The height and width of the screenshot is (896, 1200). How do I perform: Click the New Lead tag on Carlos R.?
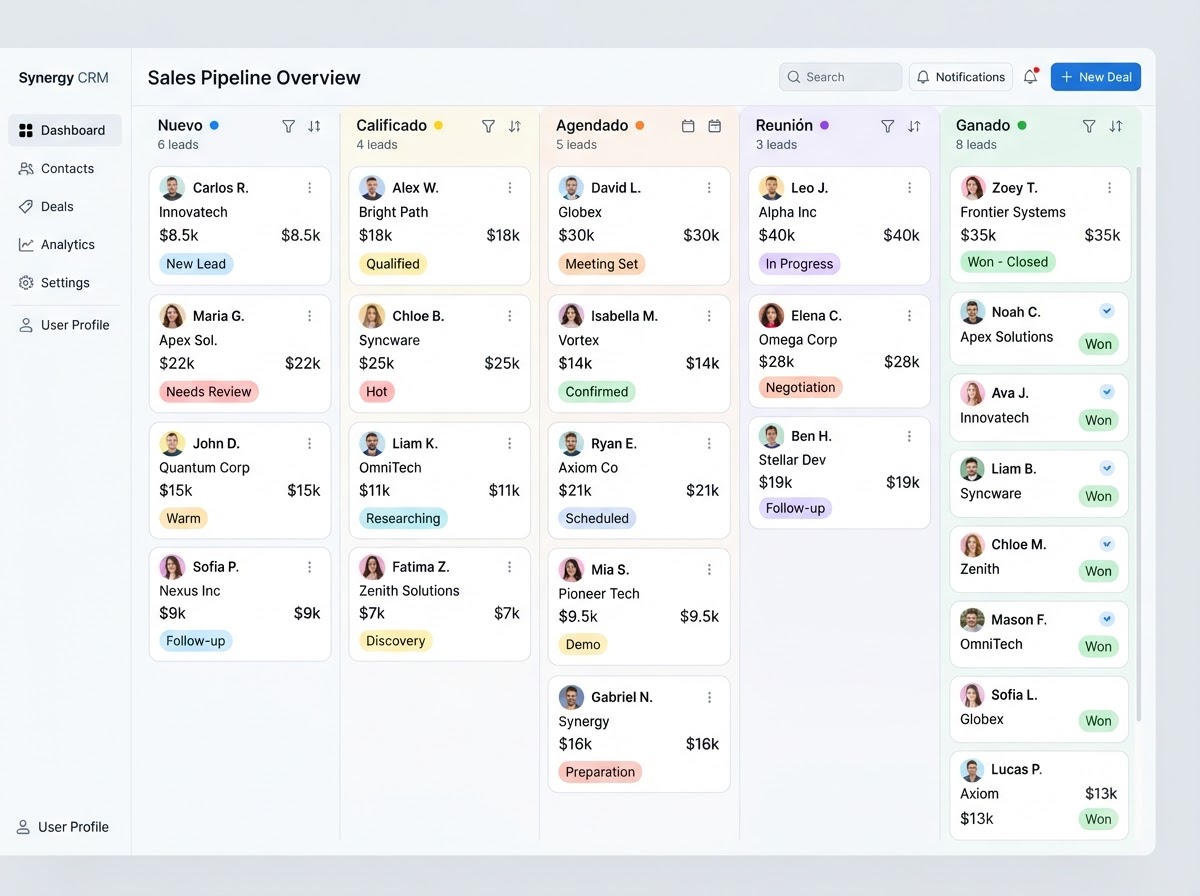(x=196, y=264)
